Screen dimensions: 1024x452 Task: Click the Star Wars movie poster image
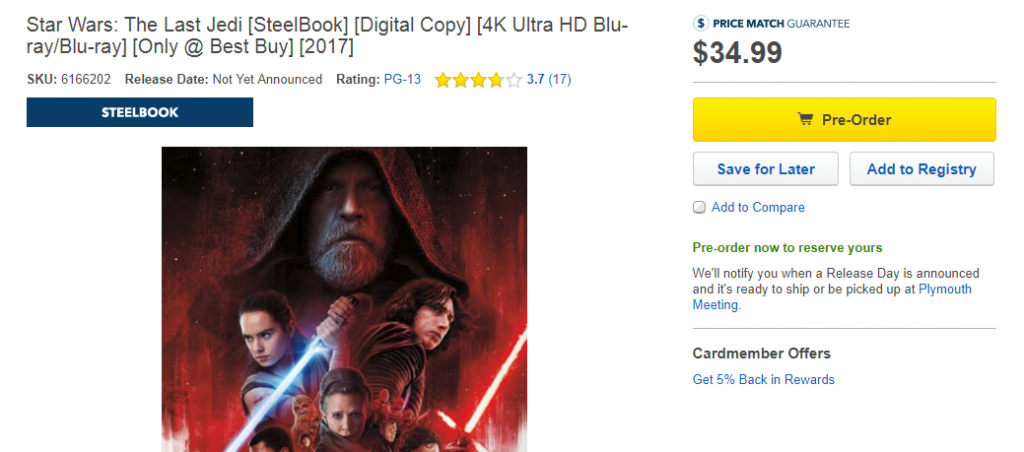[344, 299]
